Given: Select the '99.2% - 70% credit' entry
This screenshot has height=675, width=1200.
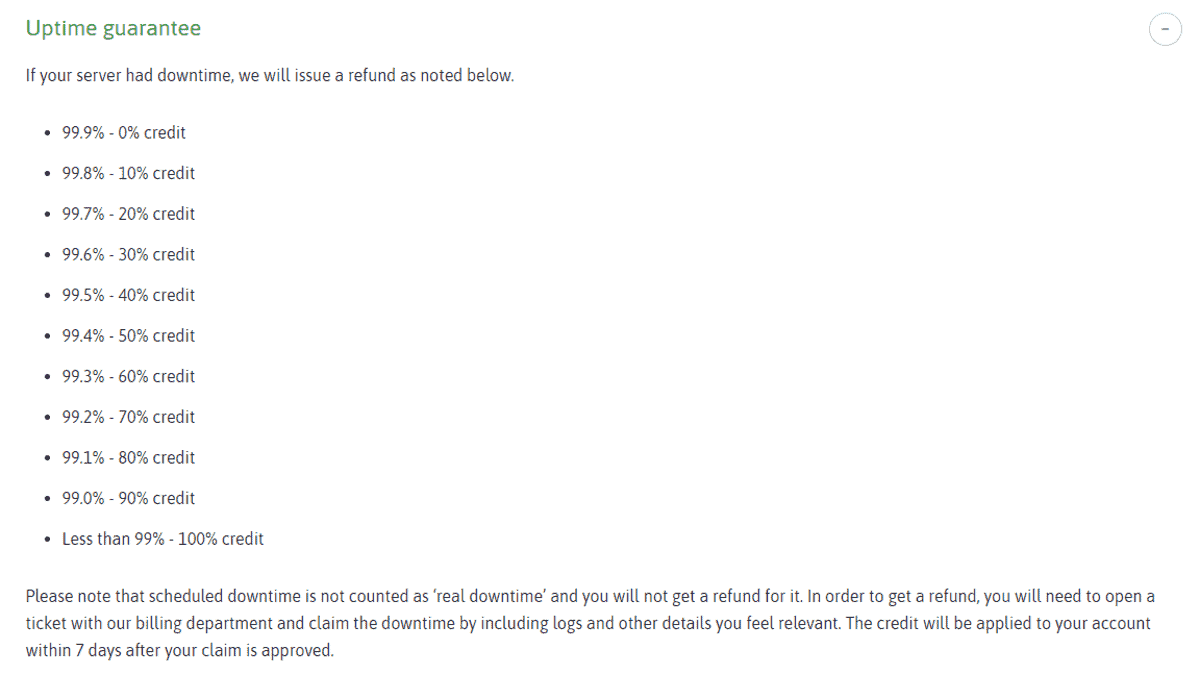Looking at the screenshot, I should 128,417.
